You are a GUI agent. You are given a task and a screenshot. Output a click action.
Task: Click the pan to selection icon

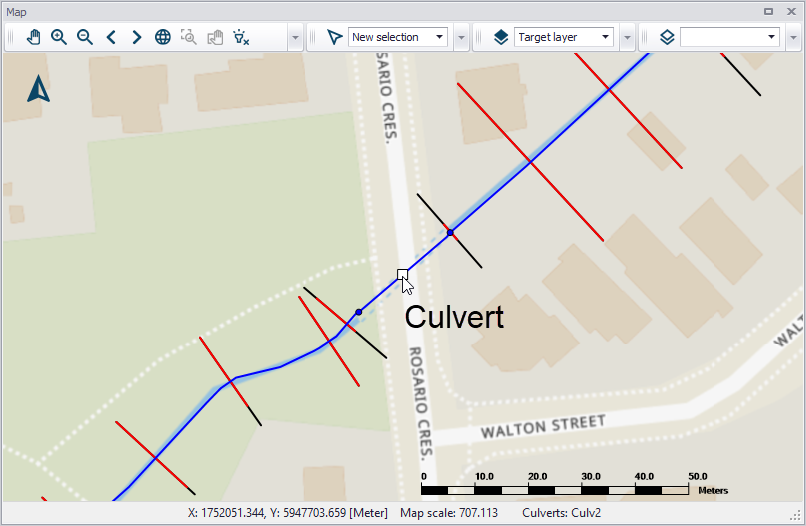tap(215, 37)
